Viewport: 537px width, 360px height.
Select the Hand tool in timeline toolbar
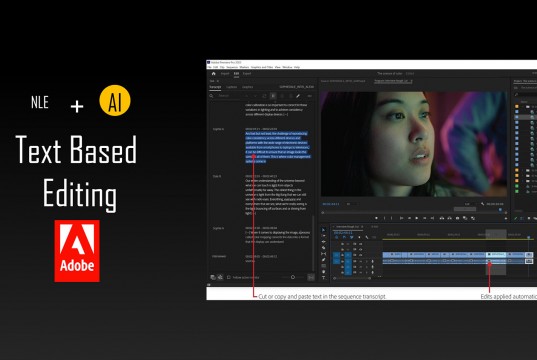(323, 272)
